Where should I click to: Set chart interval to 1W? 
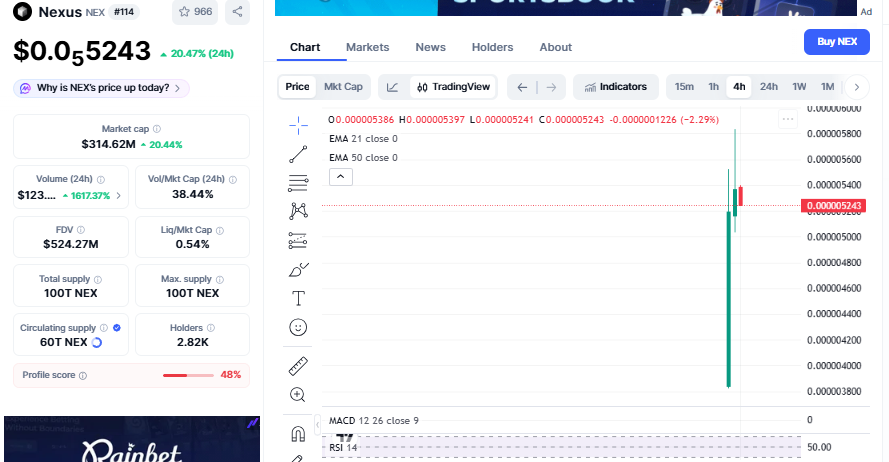pyautogui.click(x=799, y=87)
